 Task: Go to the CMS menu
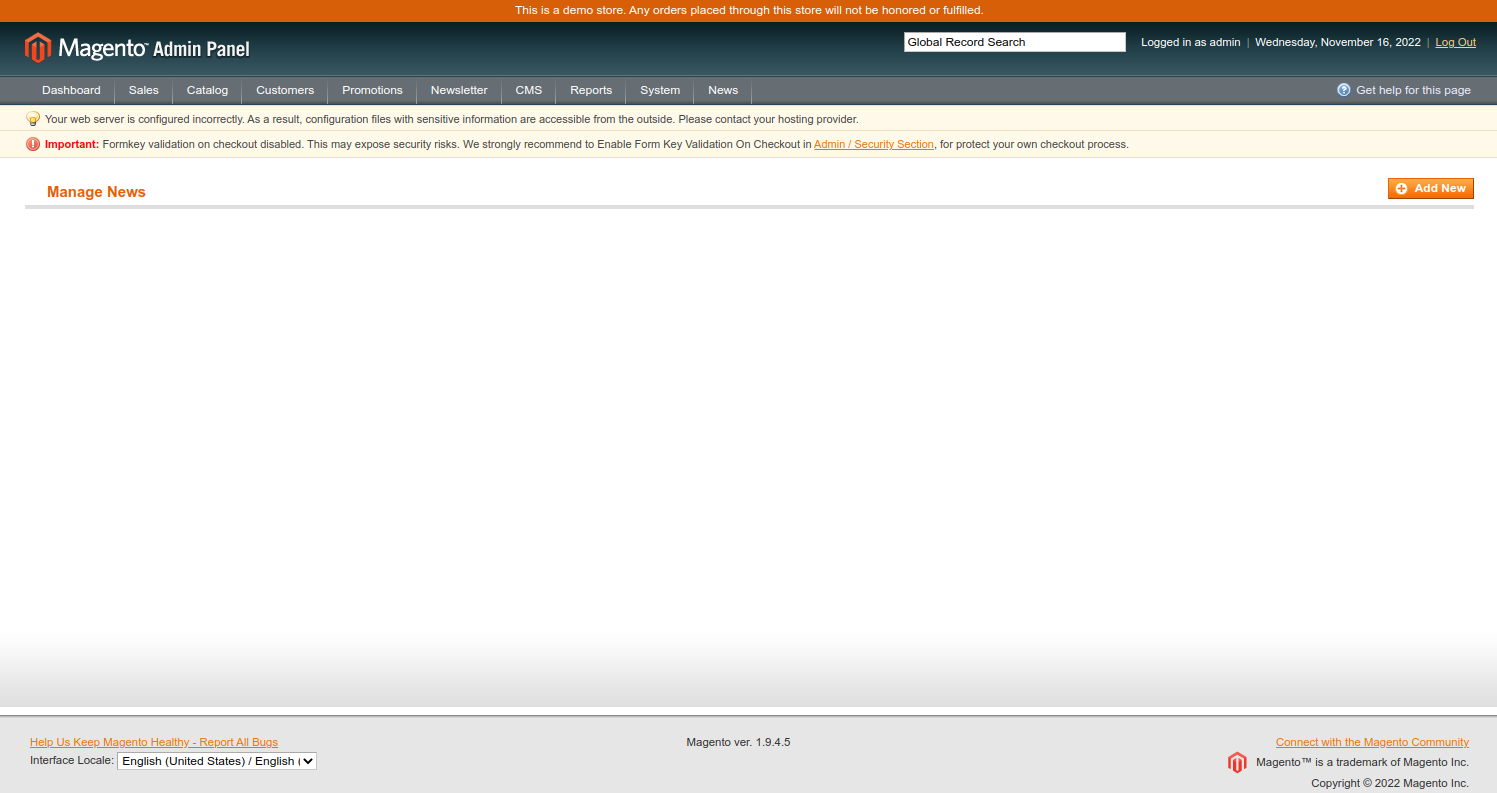click(529, 90)
